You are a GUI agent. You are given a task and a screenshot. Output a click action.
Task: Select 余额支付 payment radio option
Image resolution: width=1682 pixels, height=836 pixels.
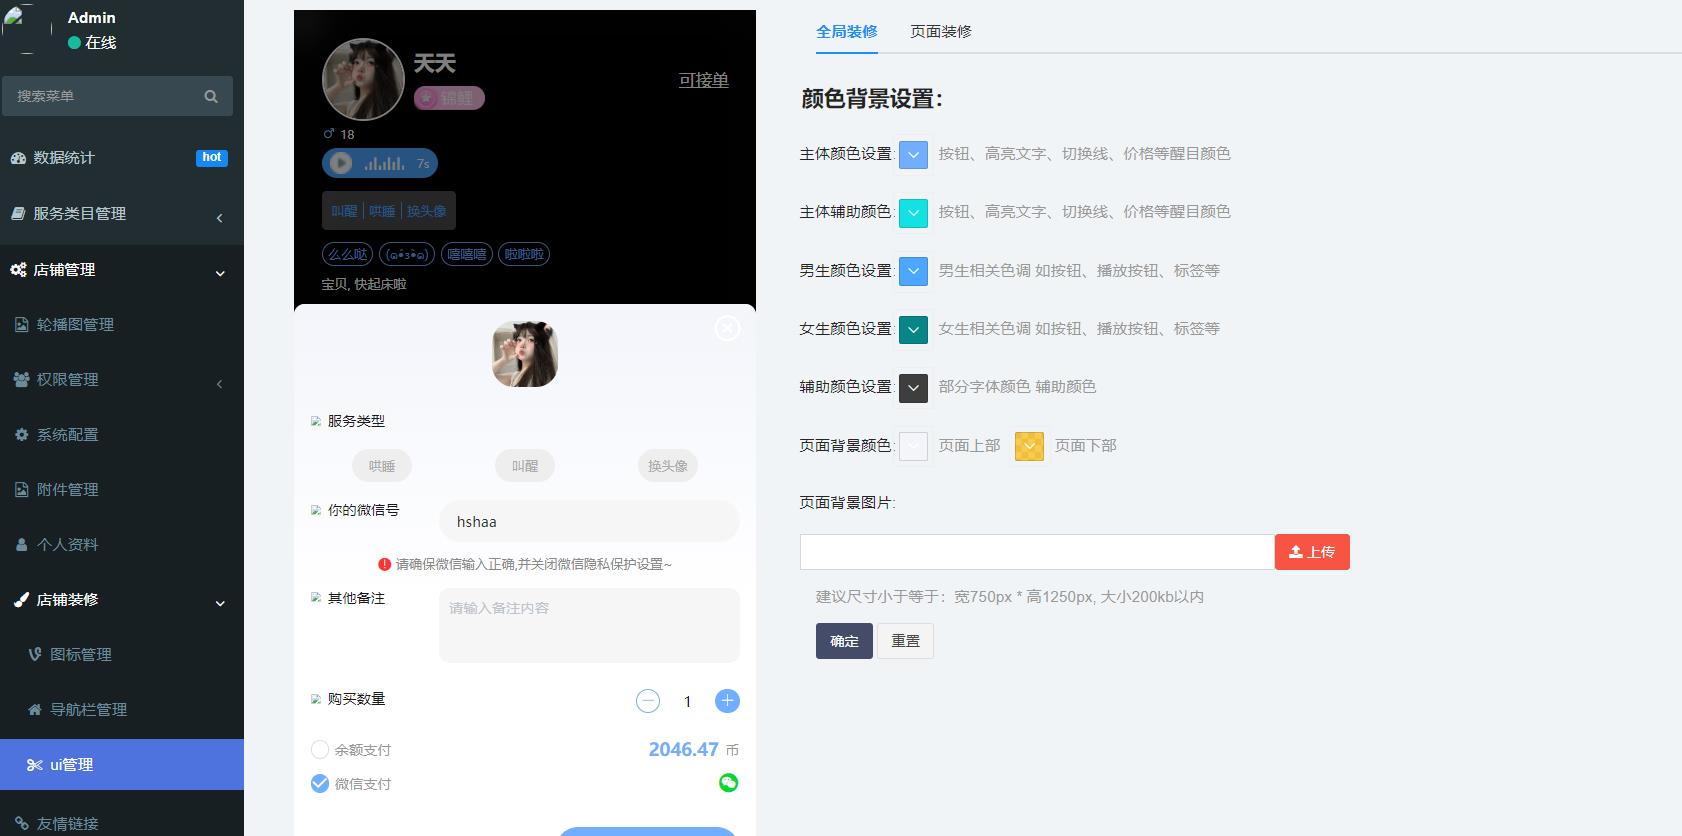(x=320, y=749)
